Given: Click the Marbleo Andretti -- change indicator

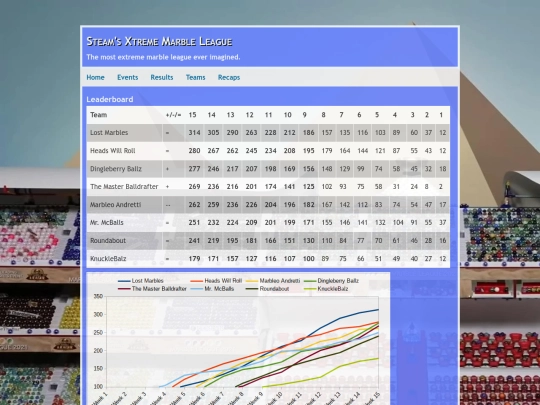Looking at the screenshot, I should [x=168, y=205].
